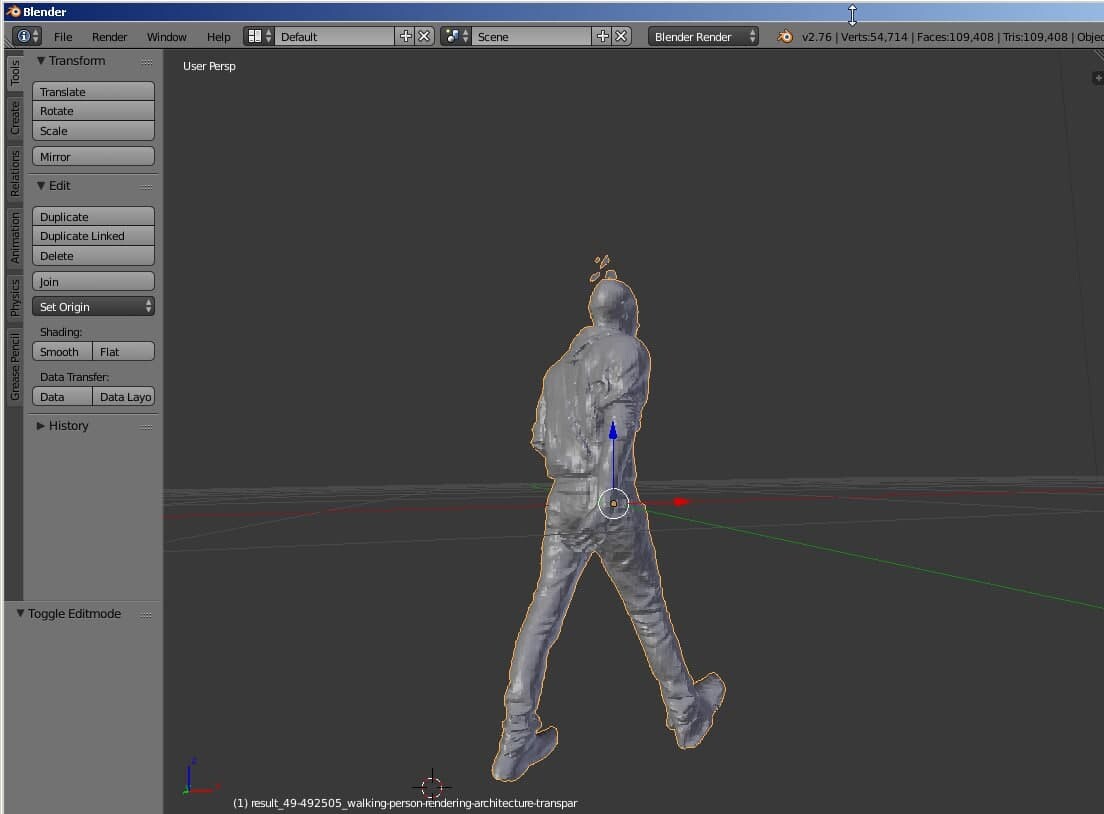Open the Blender Render engine dropdown
The width and height of the screenshot is (1104, 814).
(x=703, y=37)
